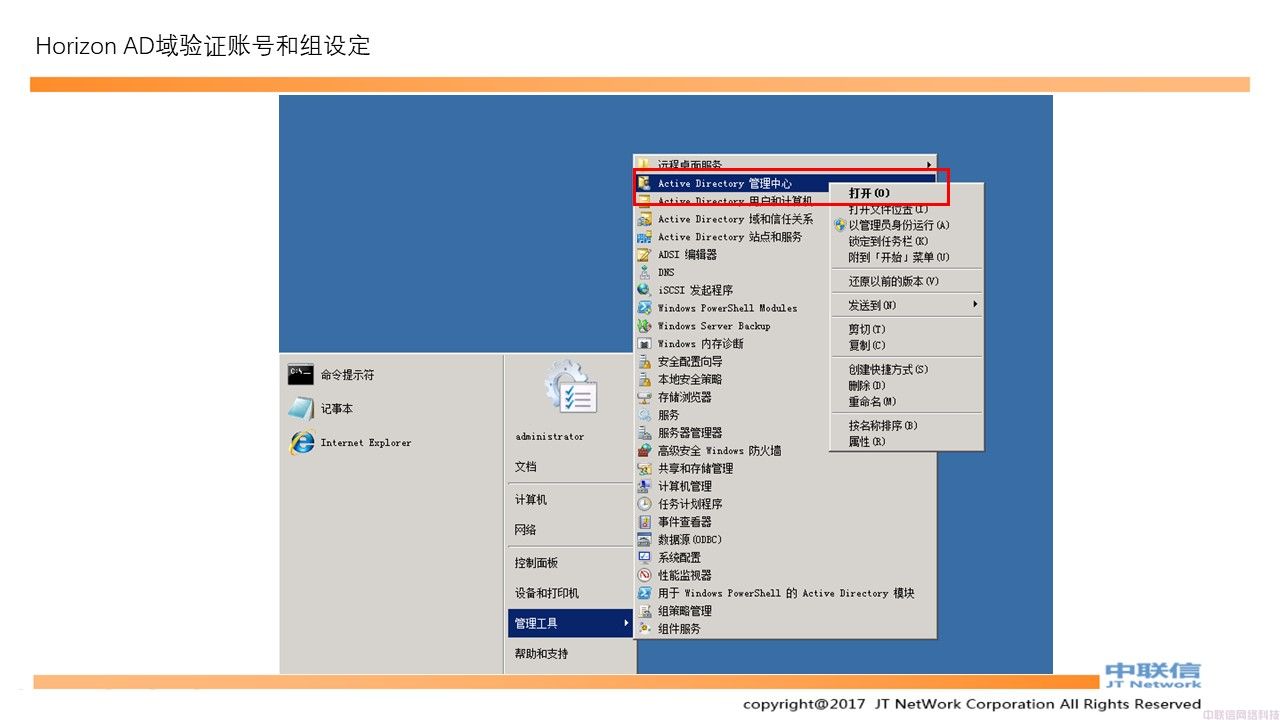Click the 性能监视器 icon
Viewport: 1280px width, 720px height.
point(645,575)
